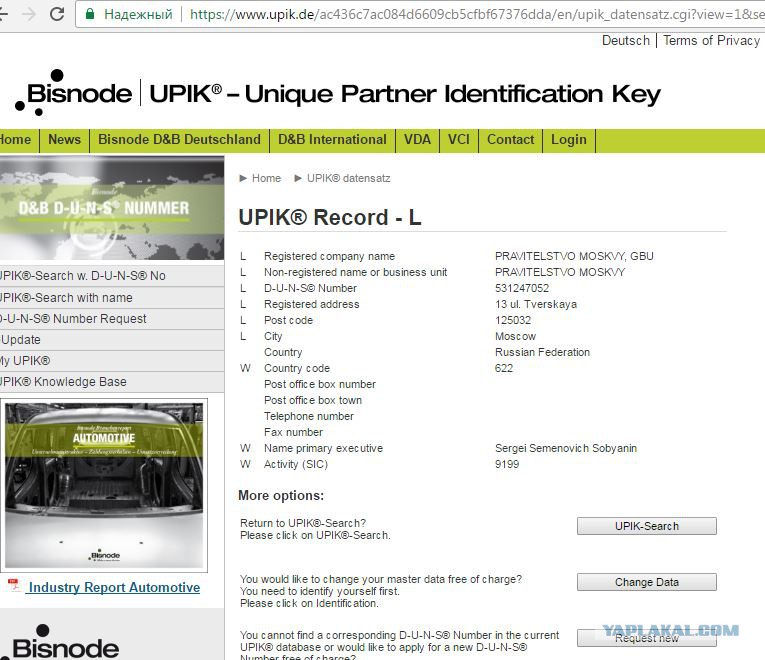Open the Login menu item

[x=568, y=140]
